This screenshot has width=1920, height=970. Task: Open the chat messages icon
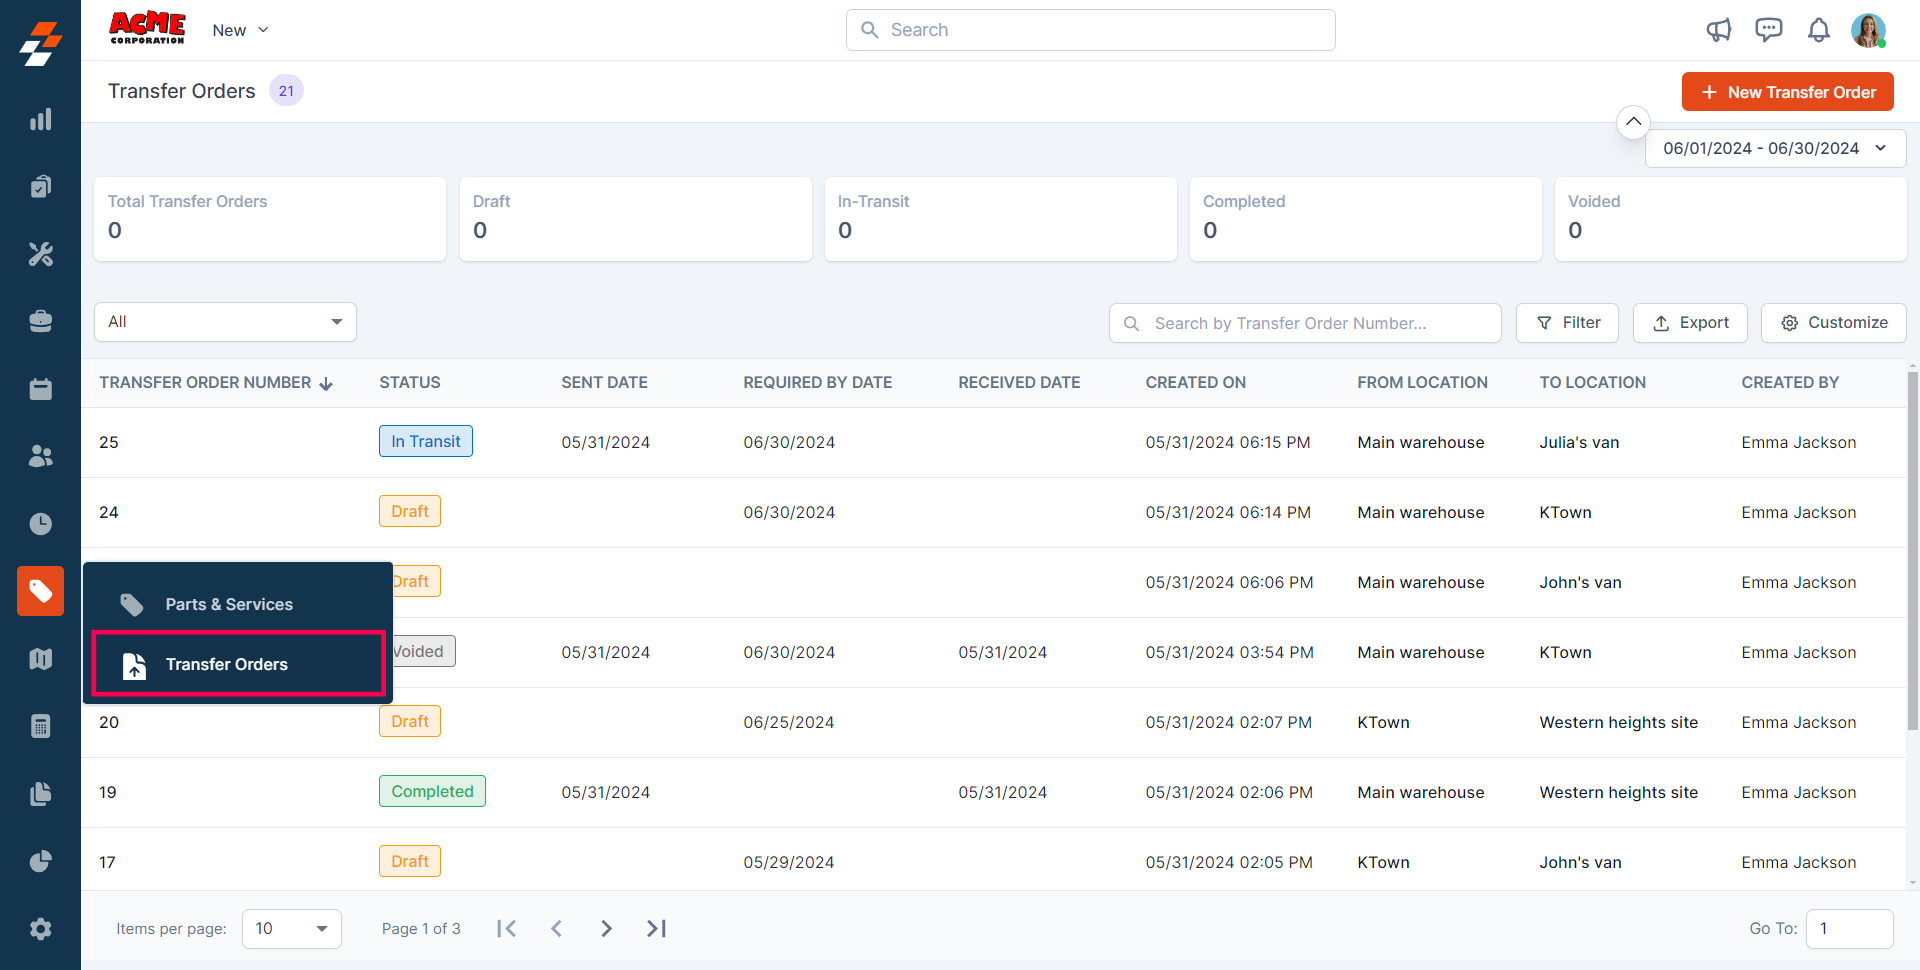coord(1768,30)
